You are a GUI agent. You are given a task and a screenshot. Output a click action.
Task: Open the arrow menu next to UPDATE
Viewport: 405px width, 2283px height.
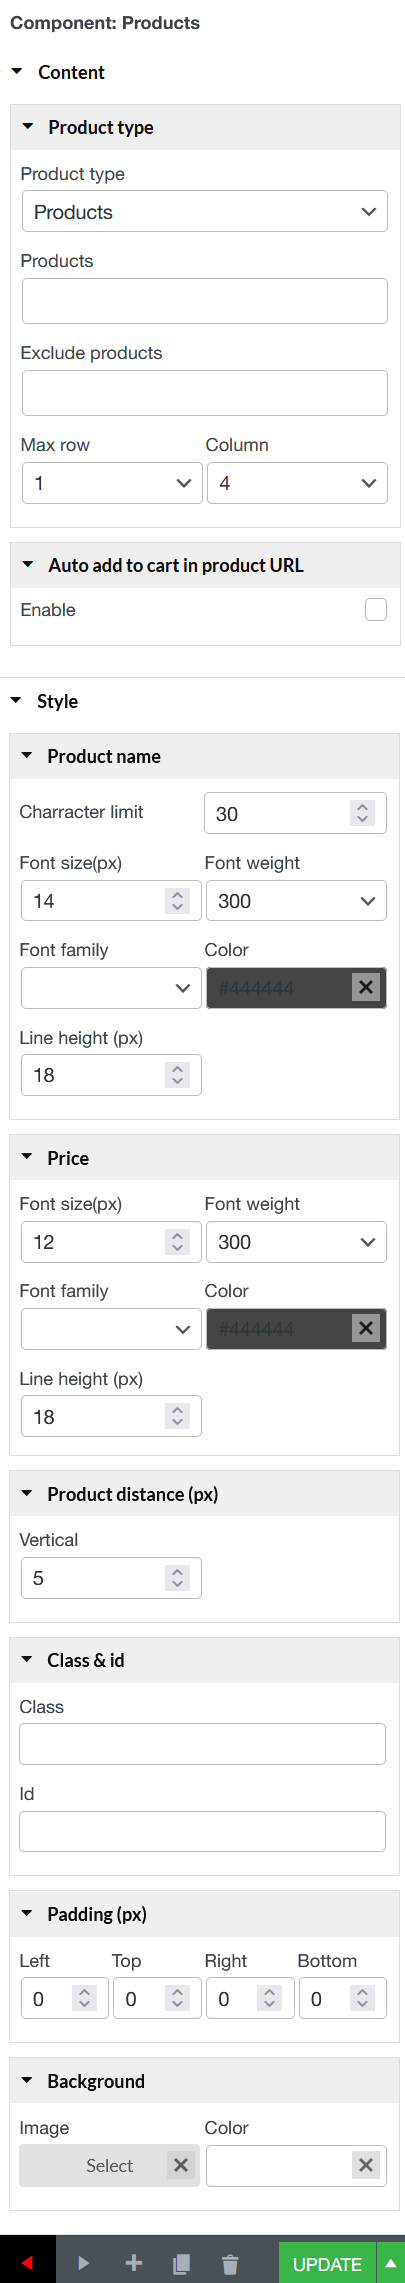pyautogui.click(x=391, y=2263)
